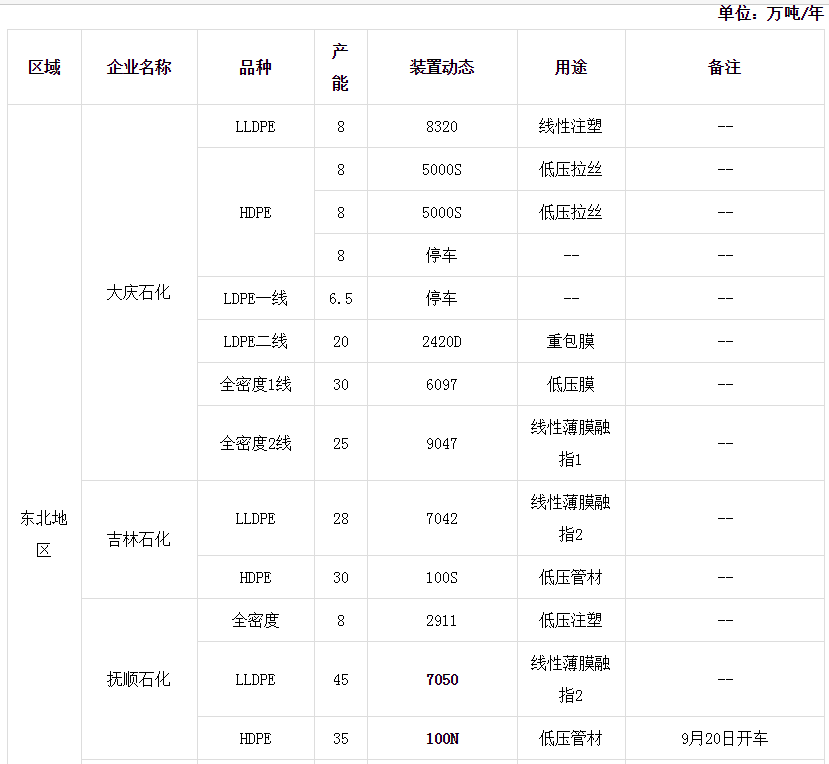Click the -- remark in the 2911 row

click(x=725, y=620)
